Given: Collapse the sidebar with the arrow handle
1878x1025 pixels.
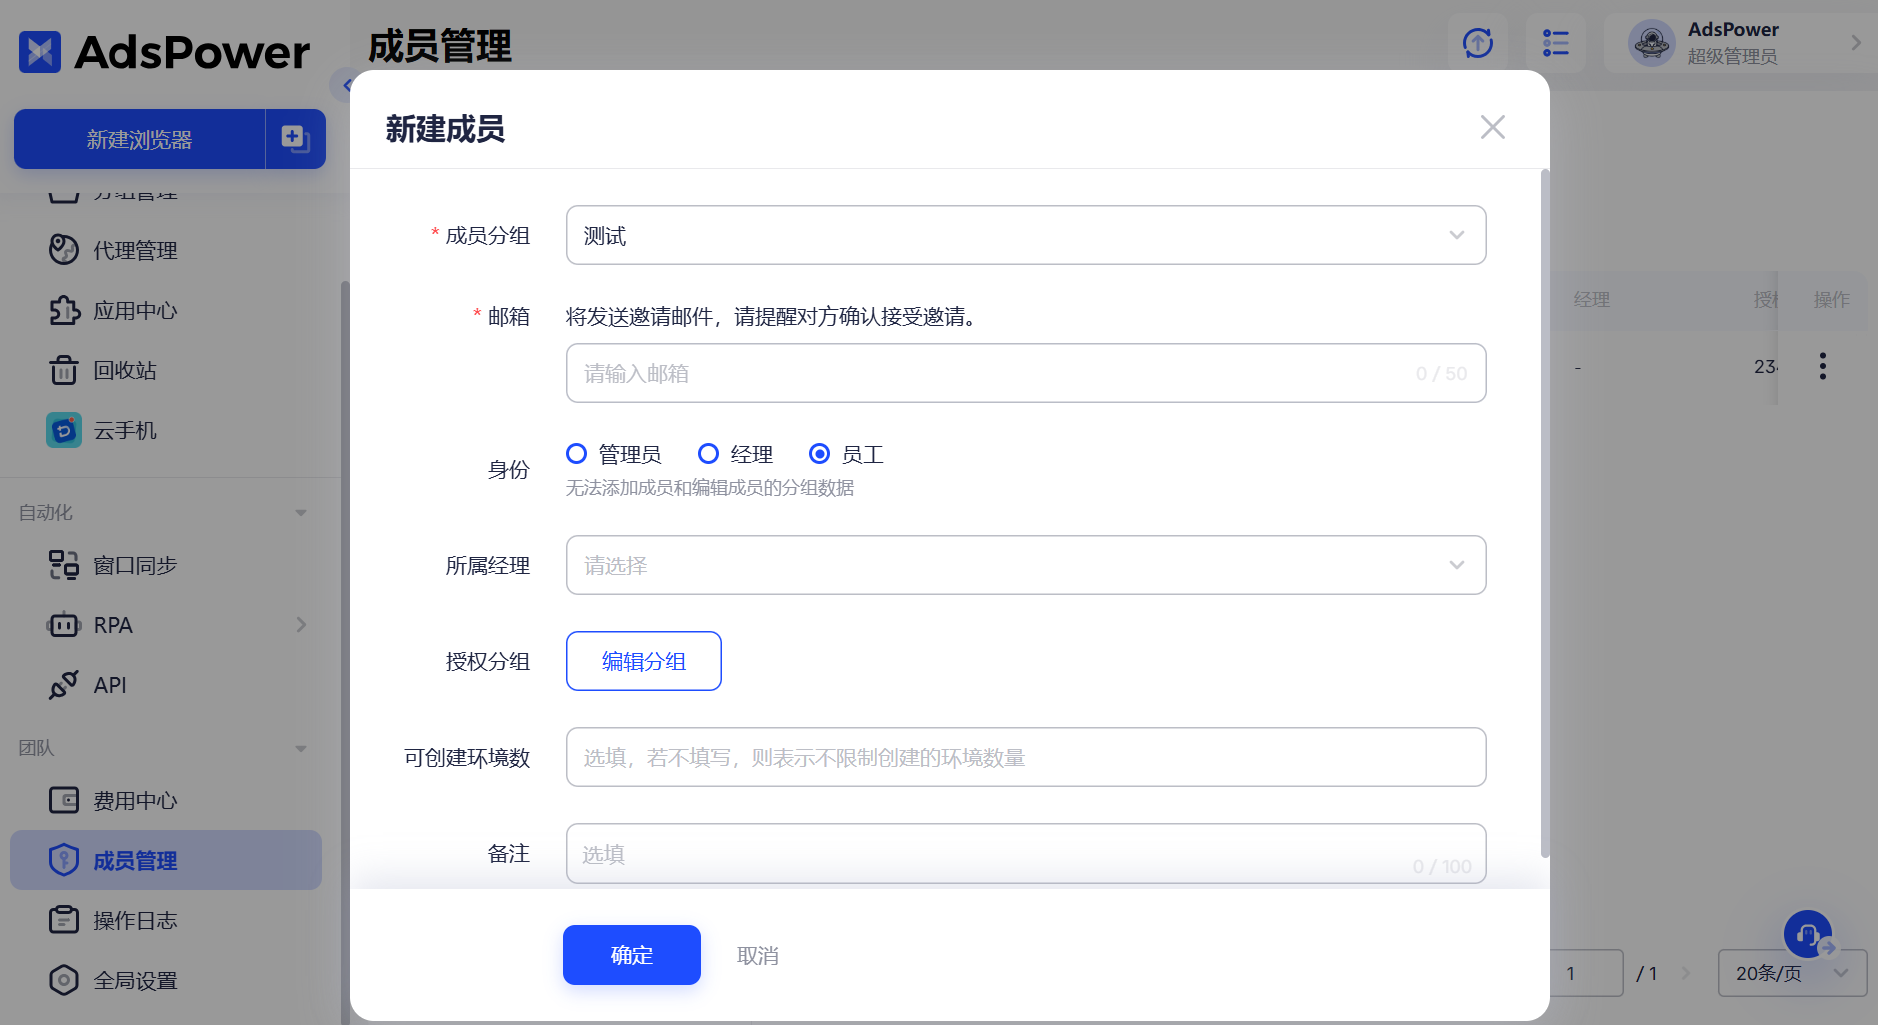Looking at the screenshot, I should click(342, 85).
